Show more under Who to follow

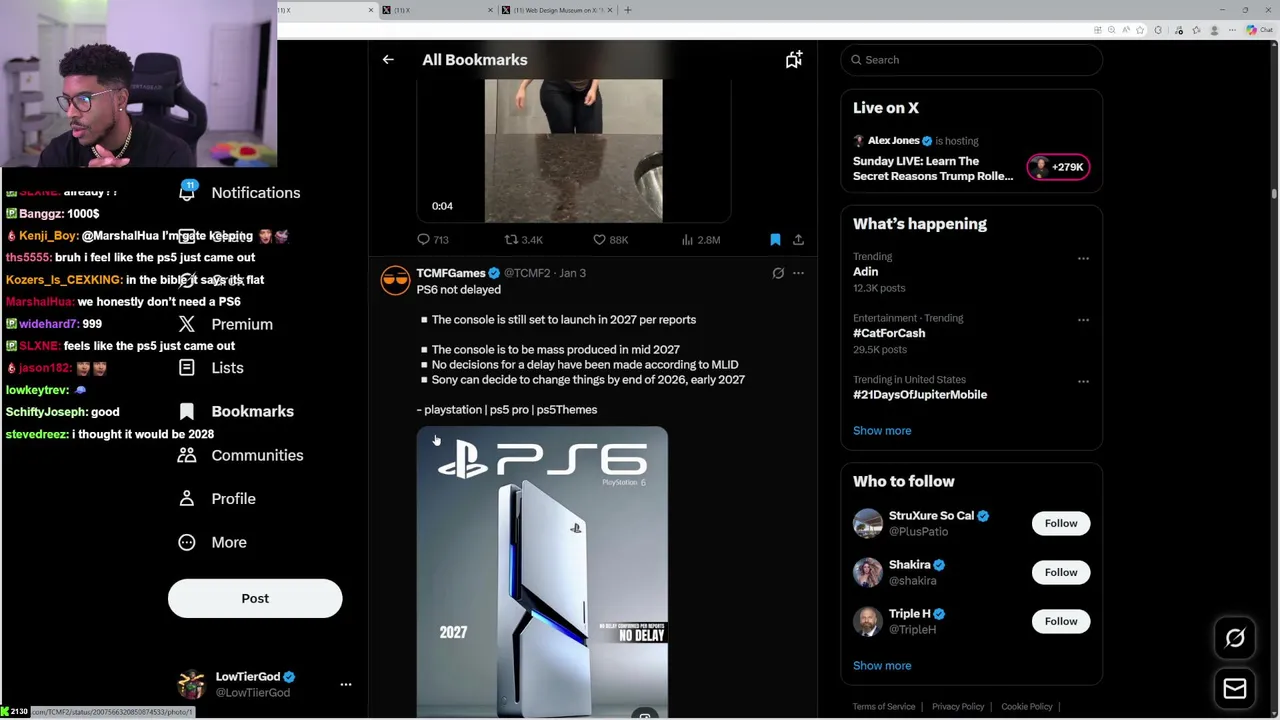point(882,666)
